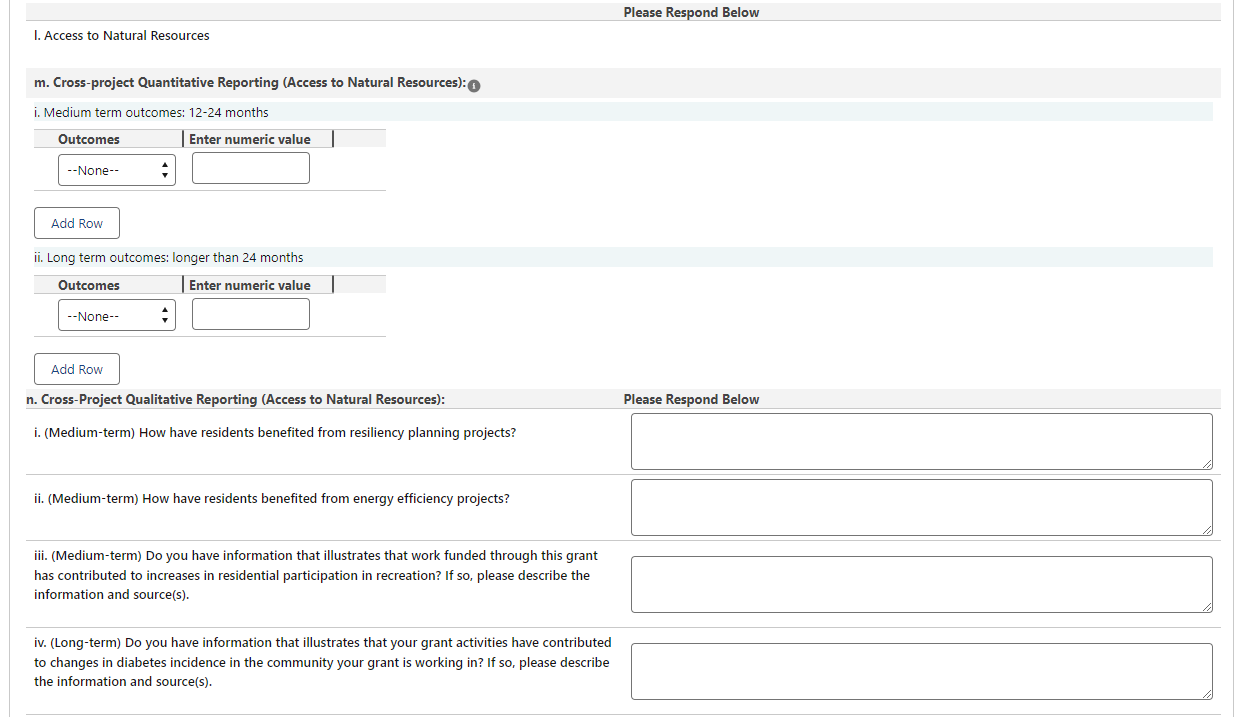Click the recreation participation response text area
The height and width of the screenshot is (717, 1236).
(x=920, y=584)
